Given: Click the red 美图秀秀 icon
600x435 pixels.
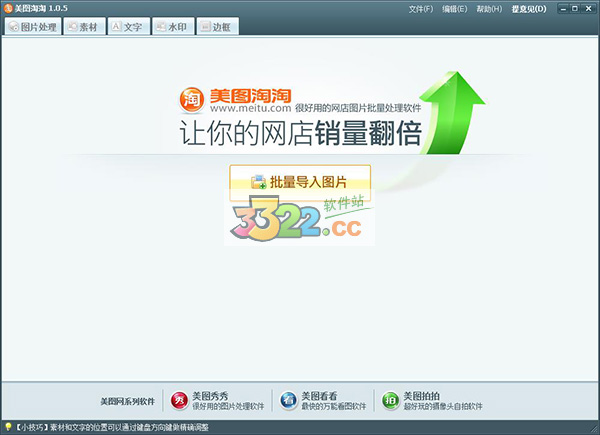Looking at the screenshot, I should (x=179, y=401).
